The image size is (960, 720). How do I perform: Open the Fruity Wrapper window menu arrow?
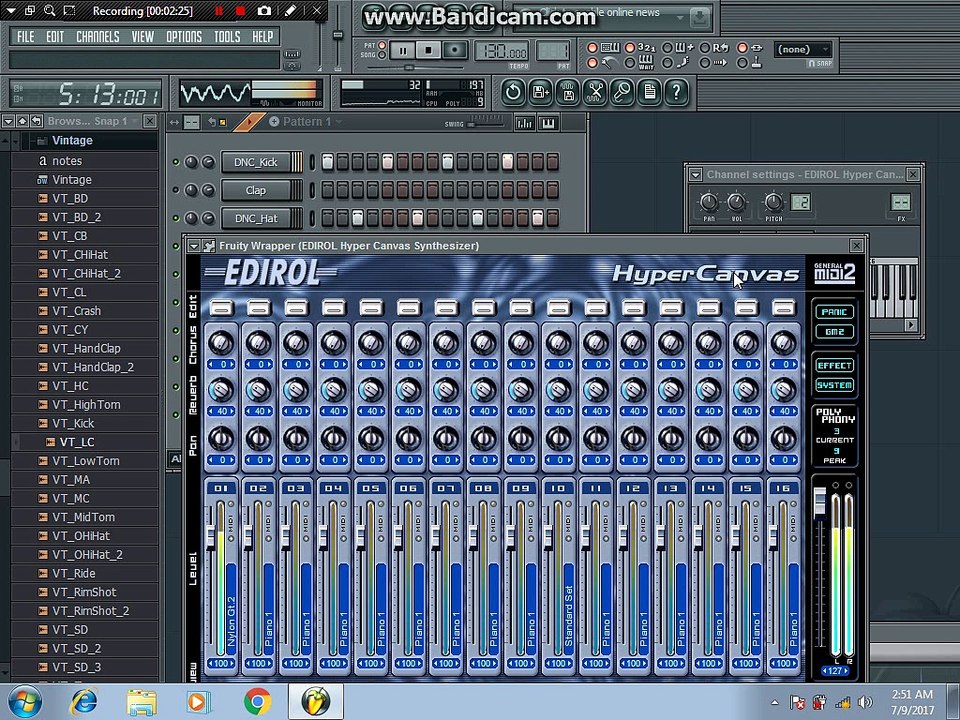pos(194,246)
